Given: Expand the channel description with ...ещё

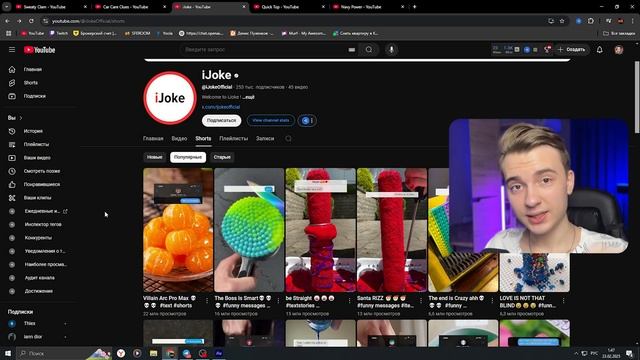Looking at the screenshot, I should click(248, 97).
